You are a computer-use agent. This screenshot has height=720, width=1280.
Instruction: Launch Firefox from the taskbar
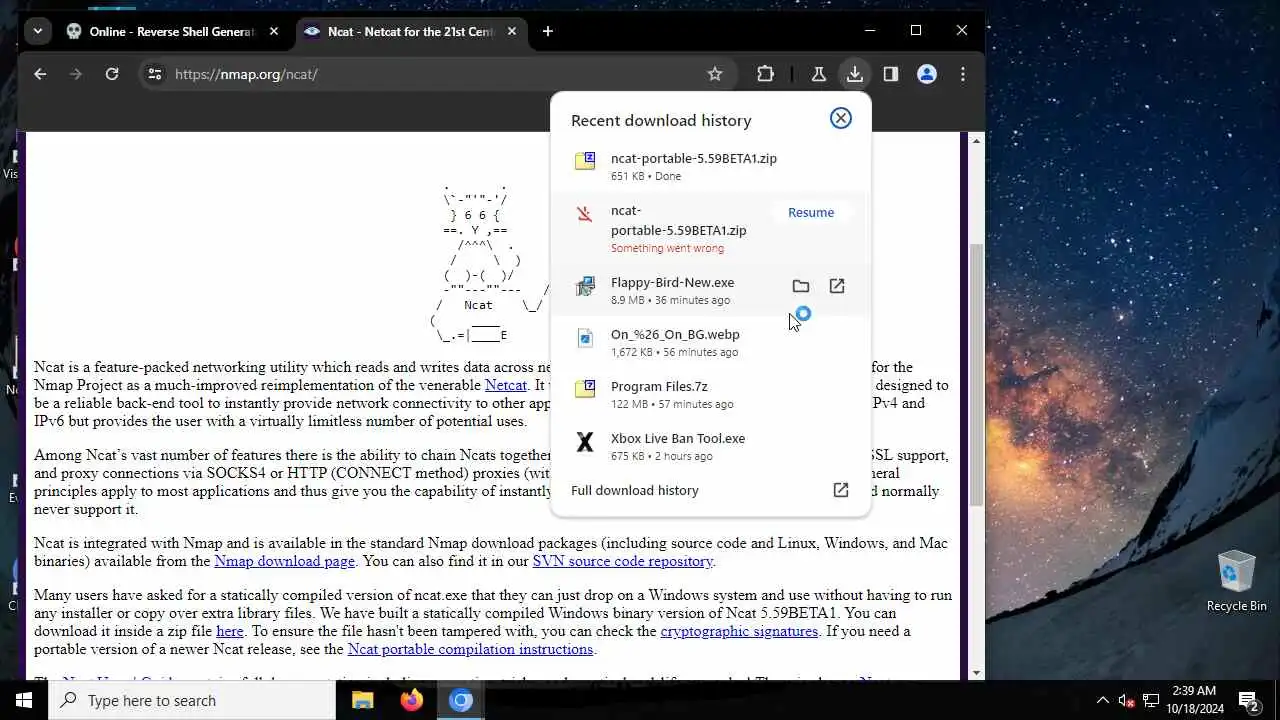tap(412, 700)
